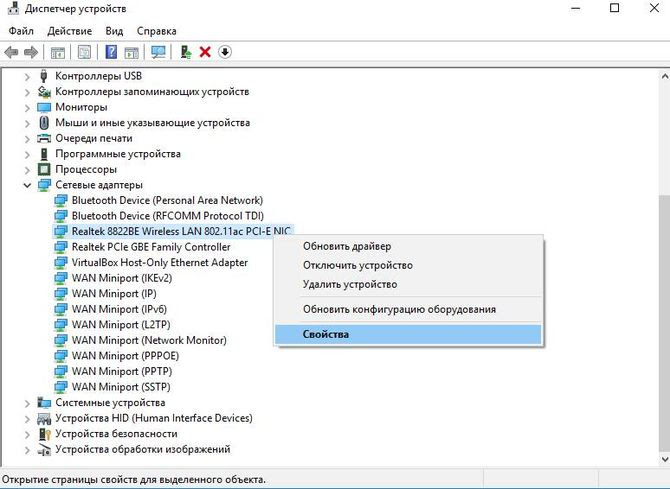Click the adapter icon beside WAN Miniport (SSTP)
670x489 pixels.
point(61,387)
